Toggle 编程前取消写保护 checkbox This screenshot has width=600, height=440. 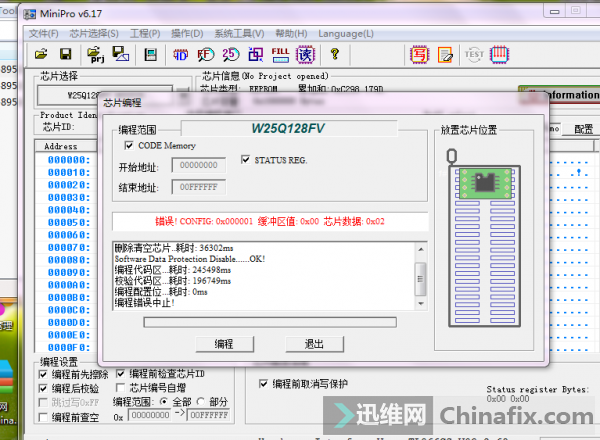[x=263, y=383]
